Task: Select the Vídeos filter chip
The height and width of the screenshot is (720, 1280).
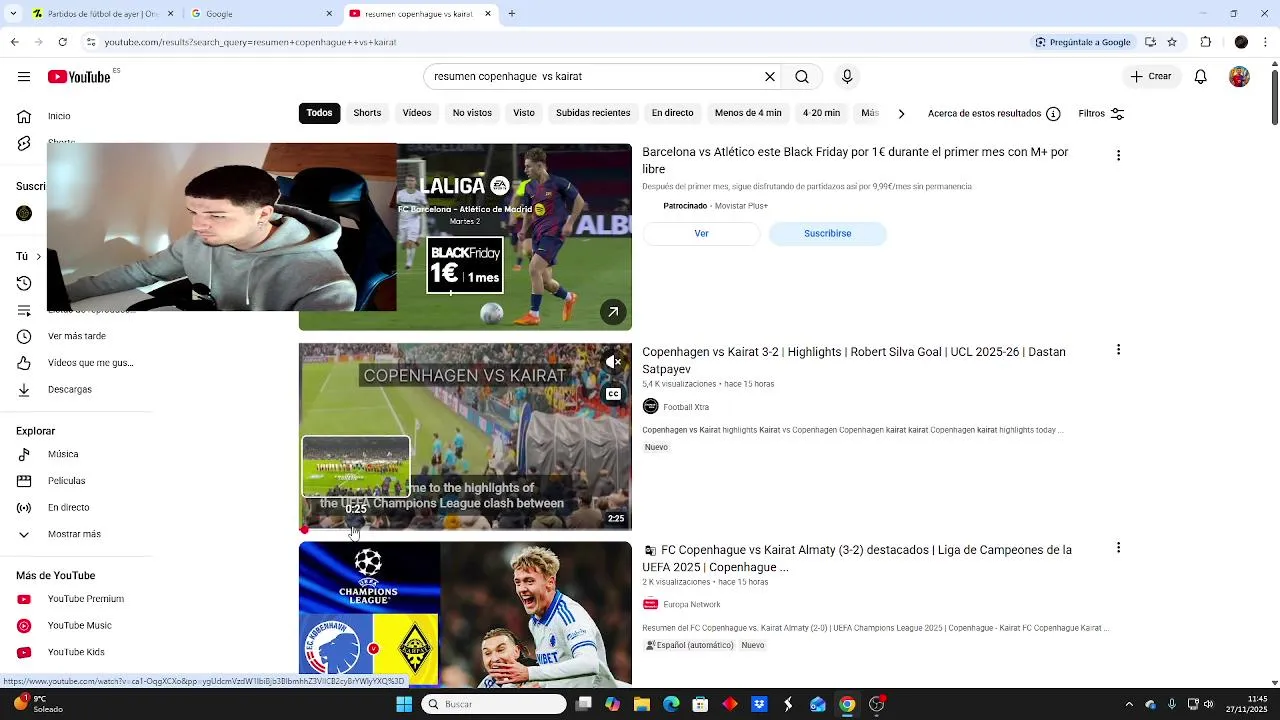Action: tap(417, 113)
